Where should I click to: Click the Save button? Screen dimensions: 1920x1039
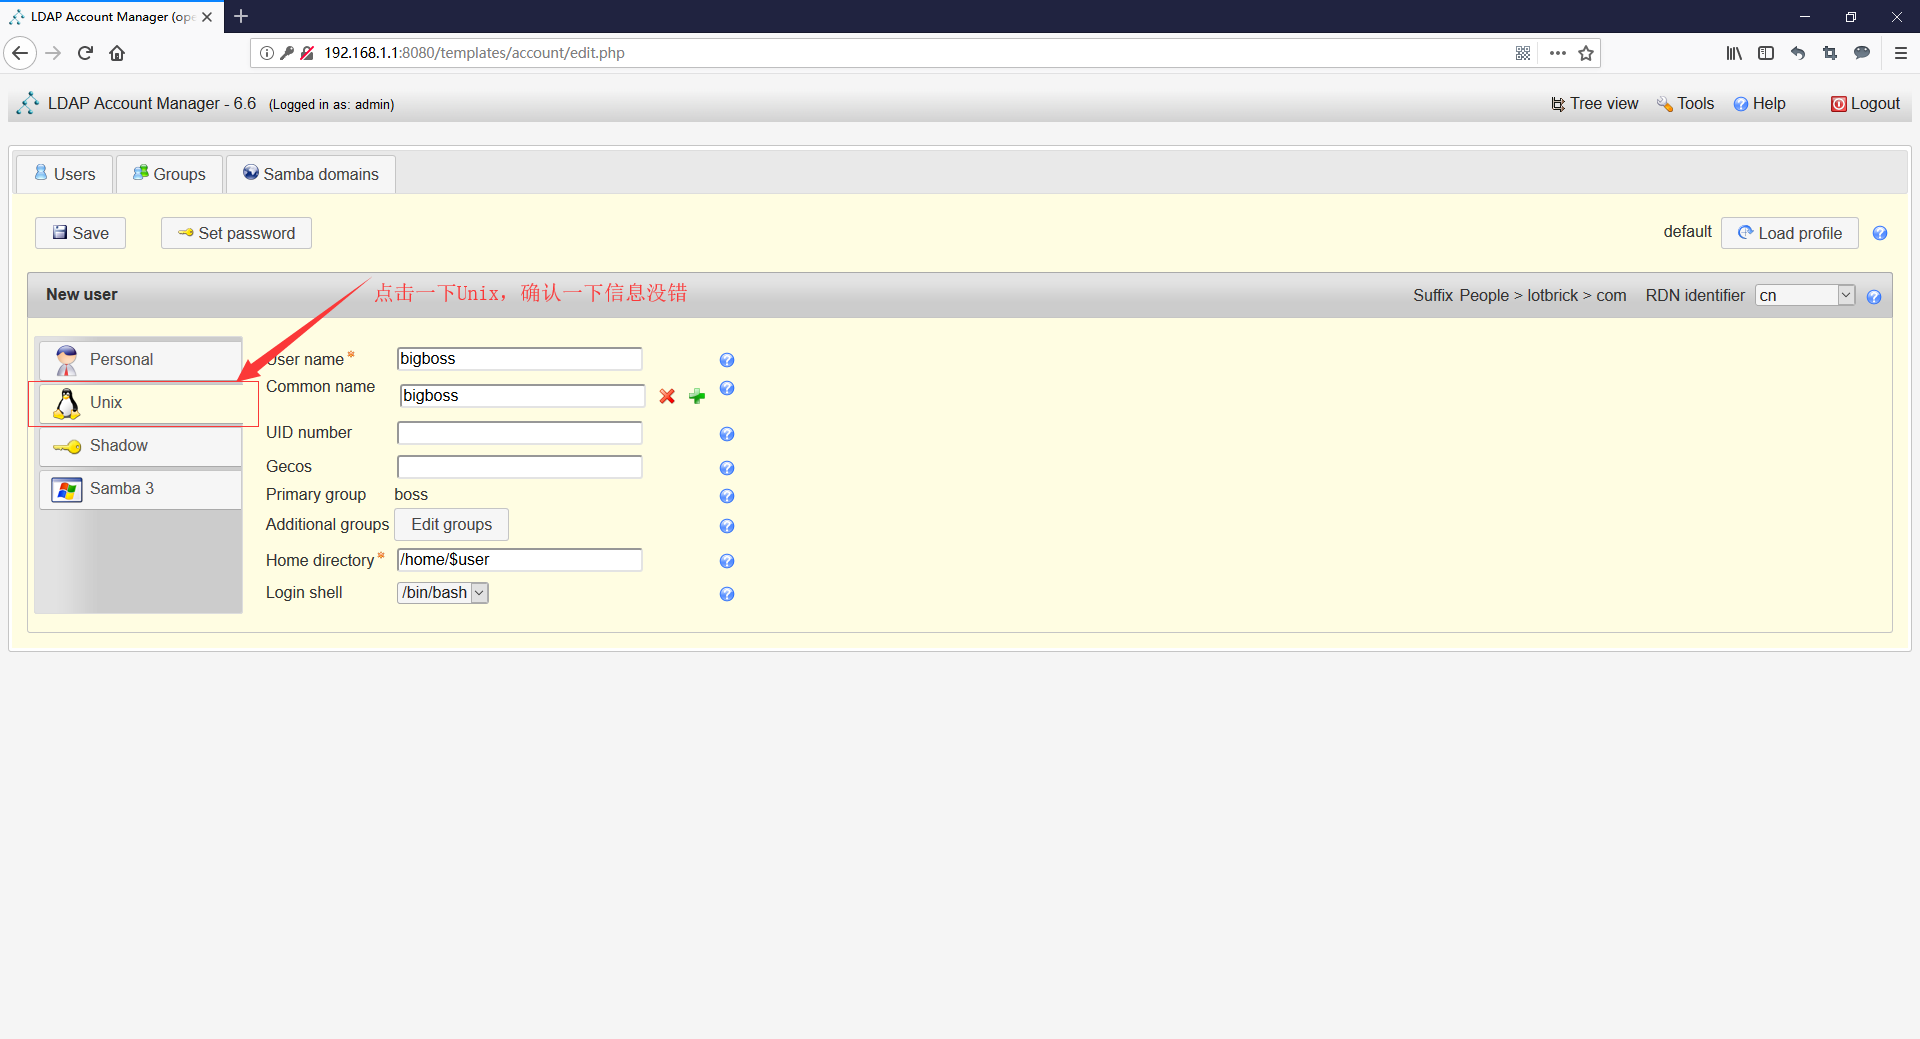(x=80, y=233)
